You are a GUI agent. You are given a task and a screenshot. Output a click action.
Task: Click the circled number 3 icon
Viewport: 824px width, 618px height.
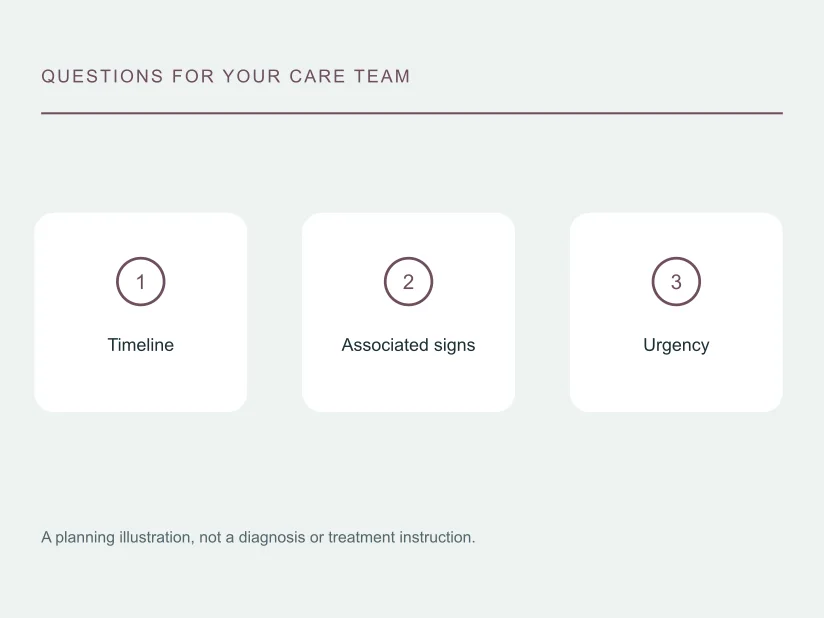[x=676, y=282]
